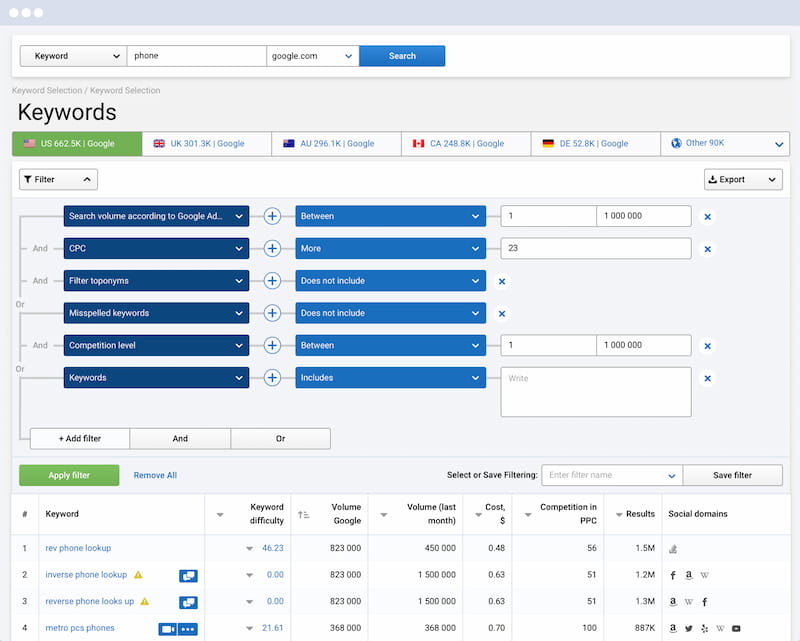Remove the Misspelled keywords filter row
Image resolution: width=800 pixels, height=641 pixels.
pyautogui.click(x=502, y=314)
